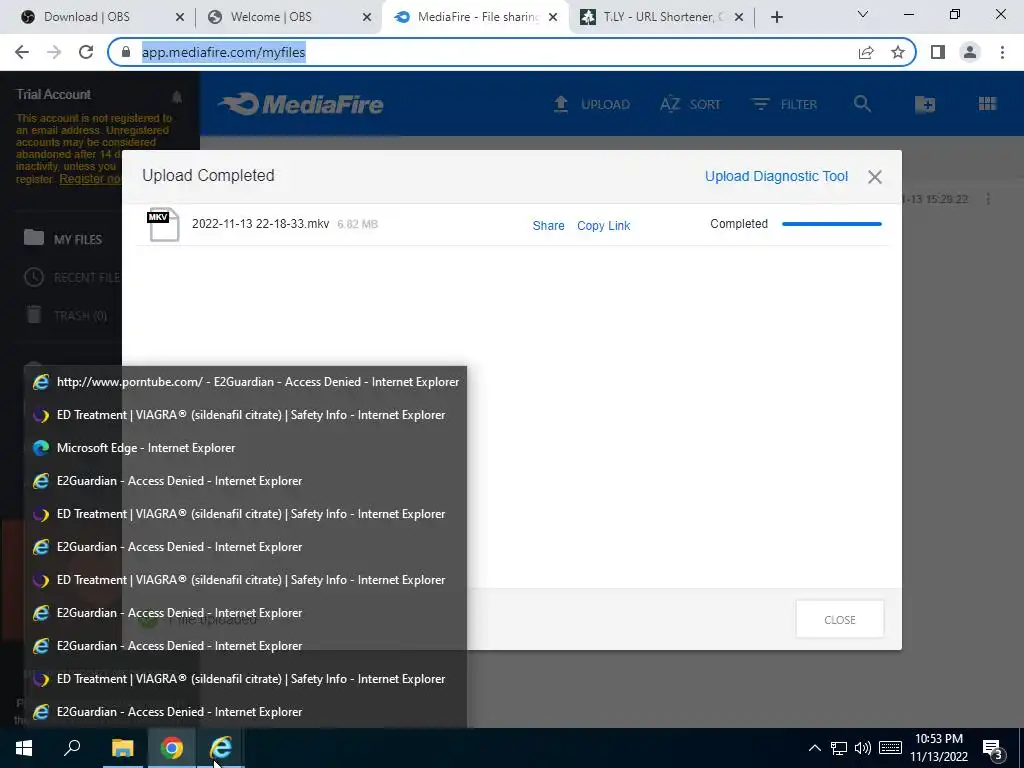The height and width of the screenshot is (768, 1024).
Task: Open MY FILES in the sidebar
Action: coord(63,239)
